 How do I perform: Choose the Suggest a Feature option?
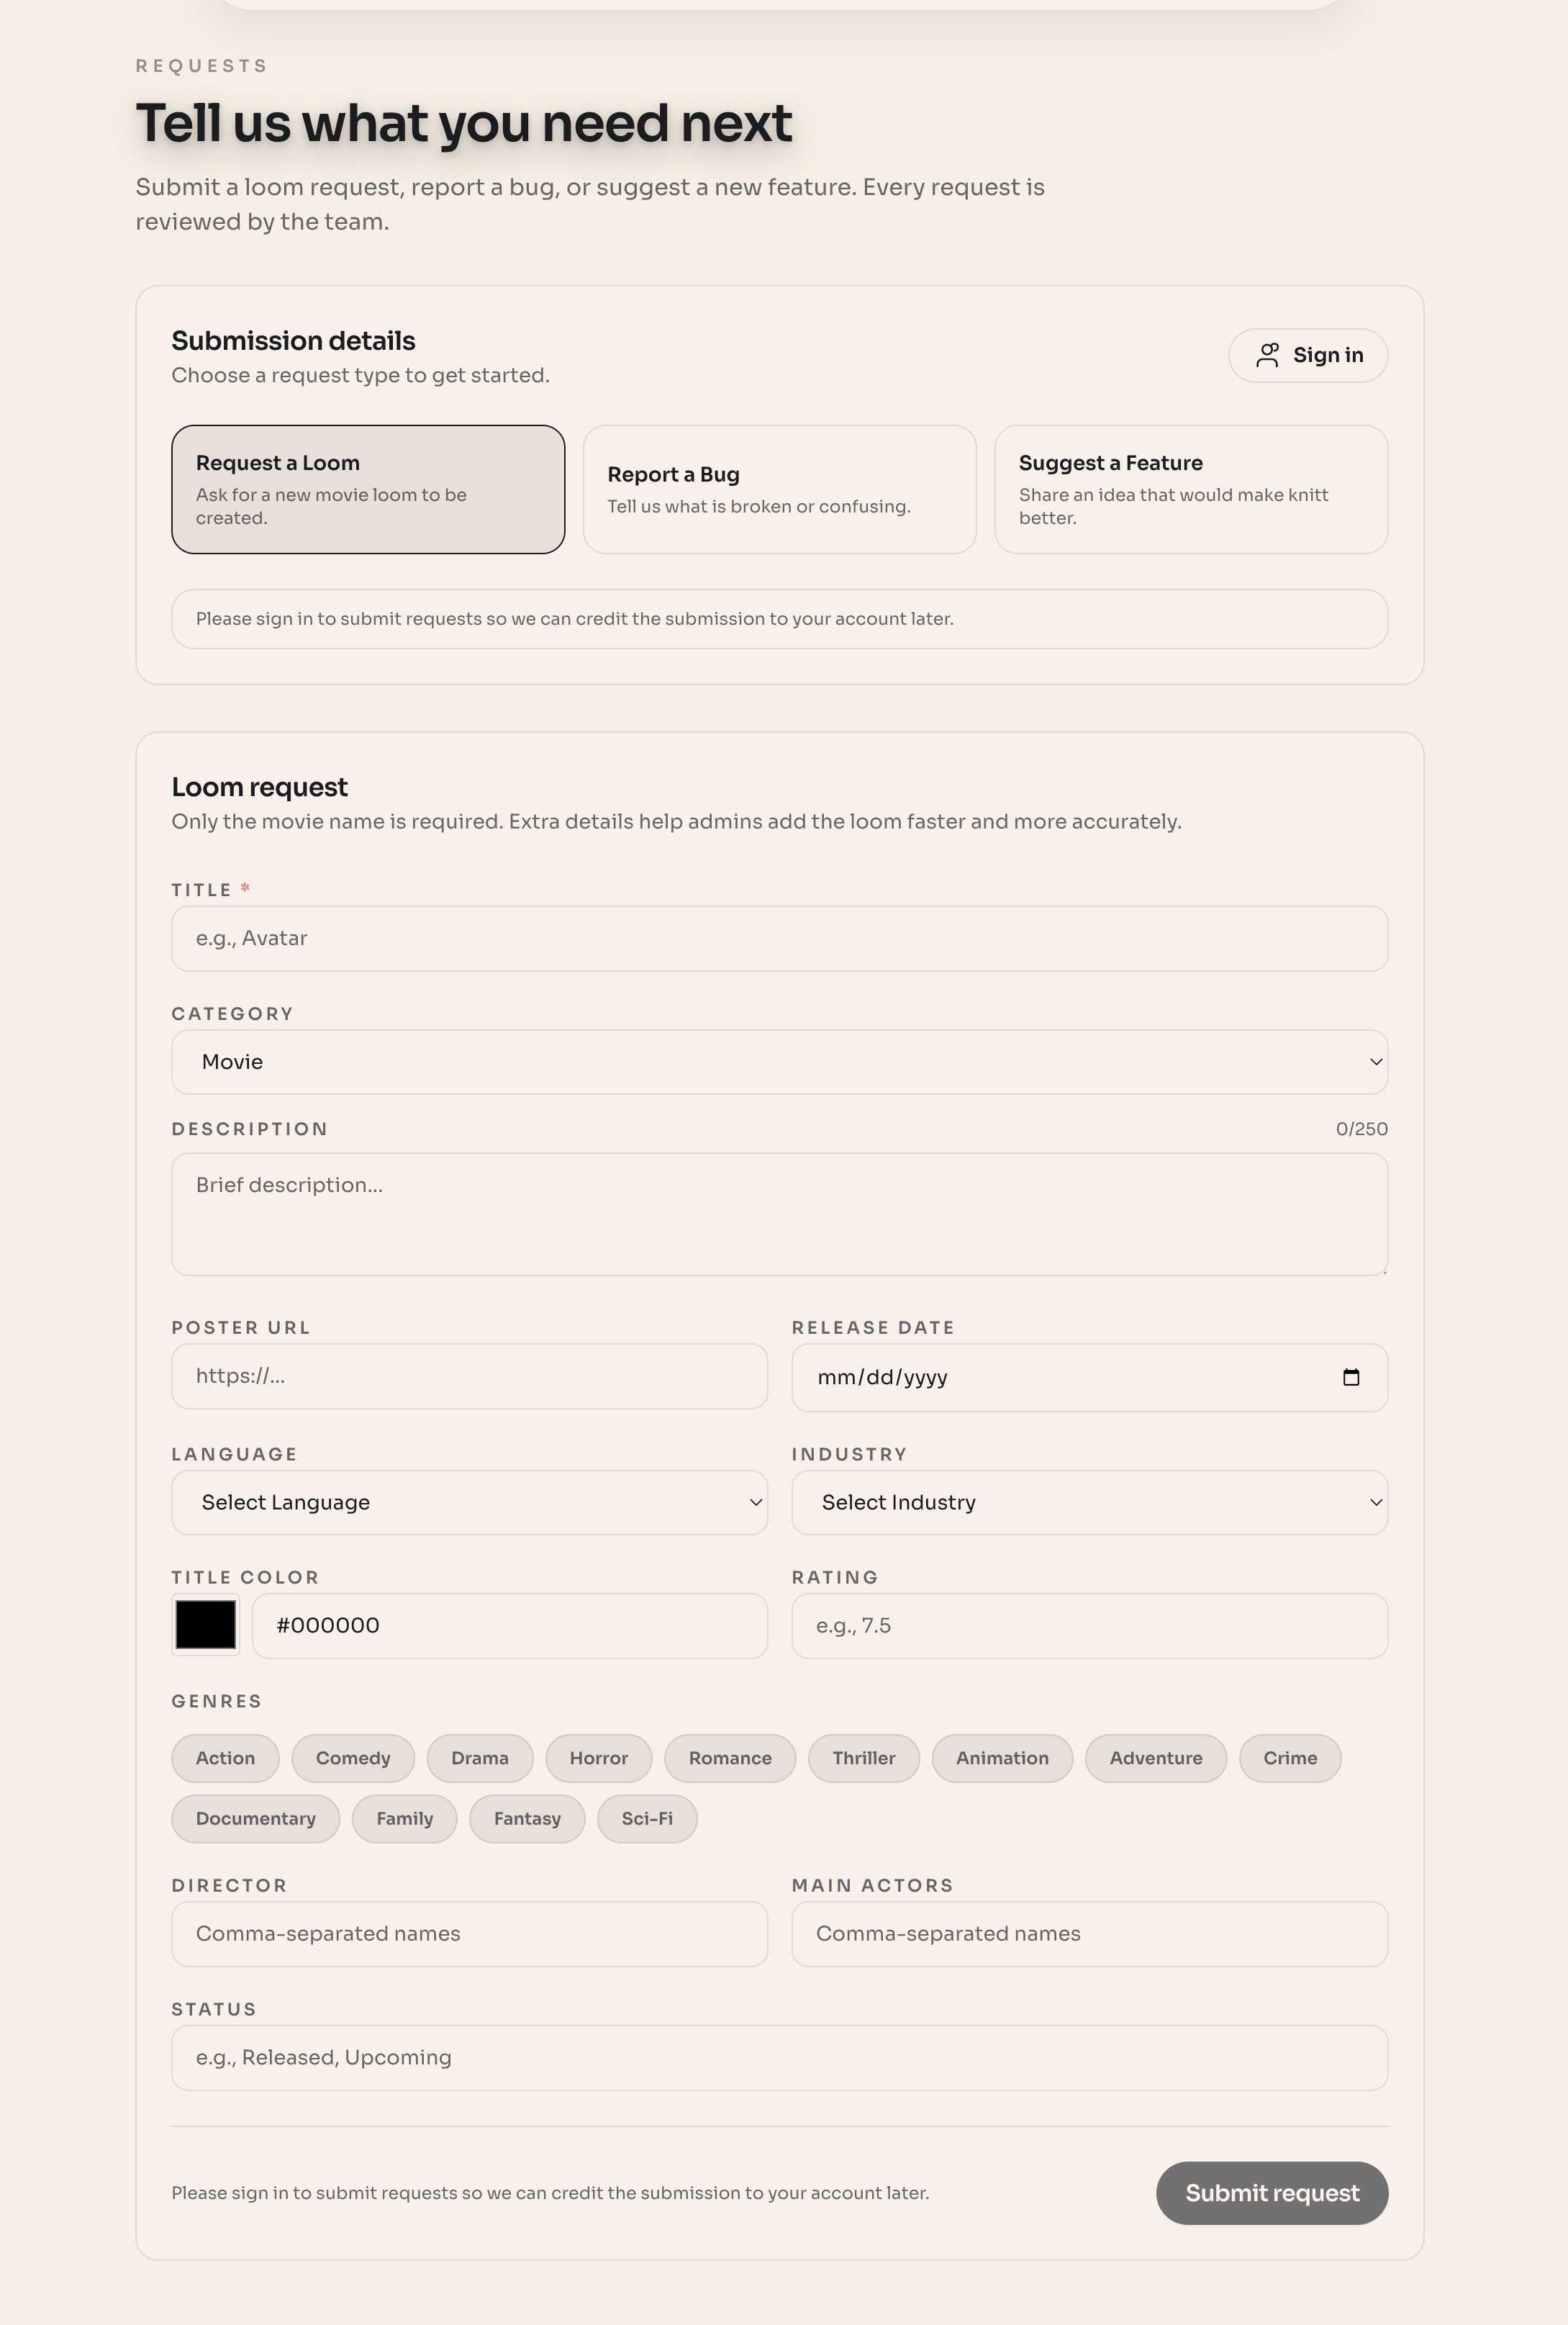click(x=1190, y=489)
